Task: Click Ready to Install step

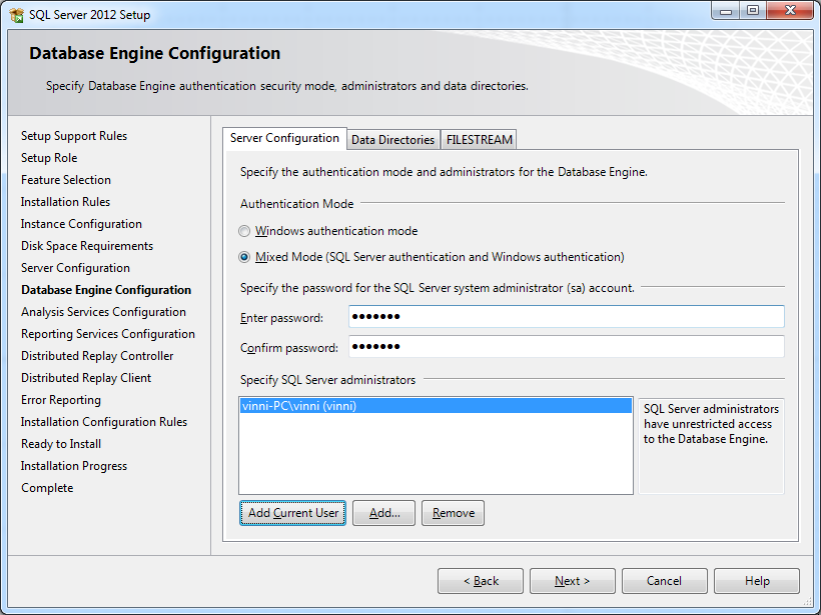Action: coord(61,444)
